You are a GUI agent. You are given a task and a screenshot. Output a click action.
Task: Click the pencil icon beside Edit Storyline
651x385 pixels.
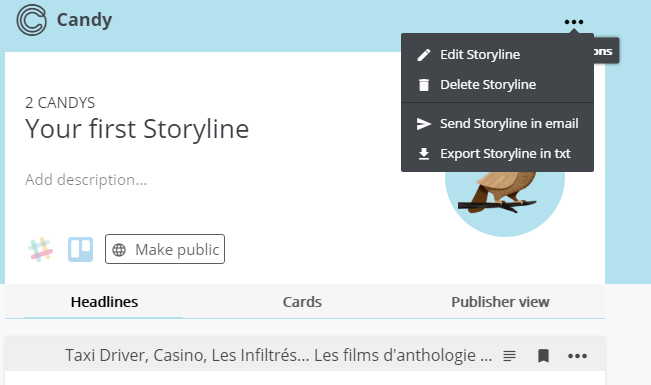coord(423,55)
